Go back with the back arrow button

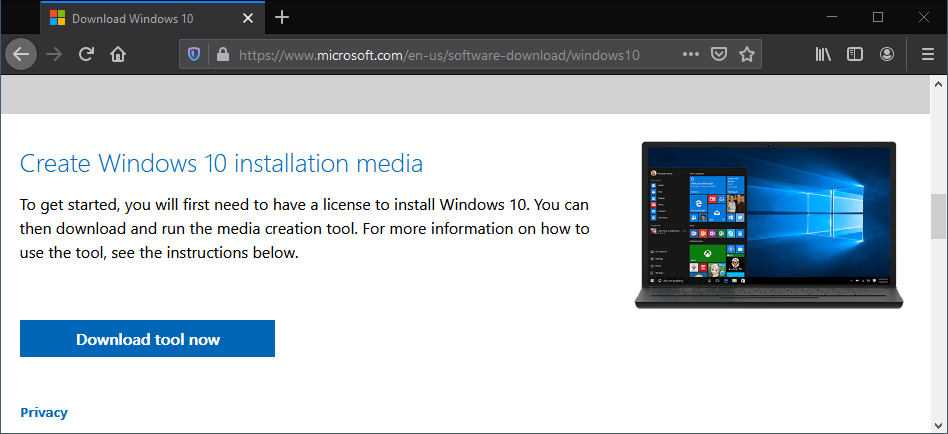coord(21,55)
